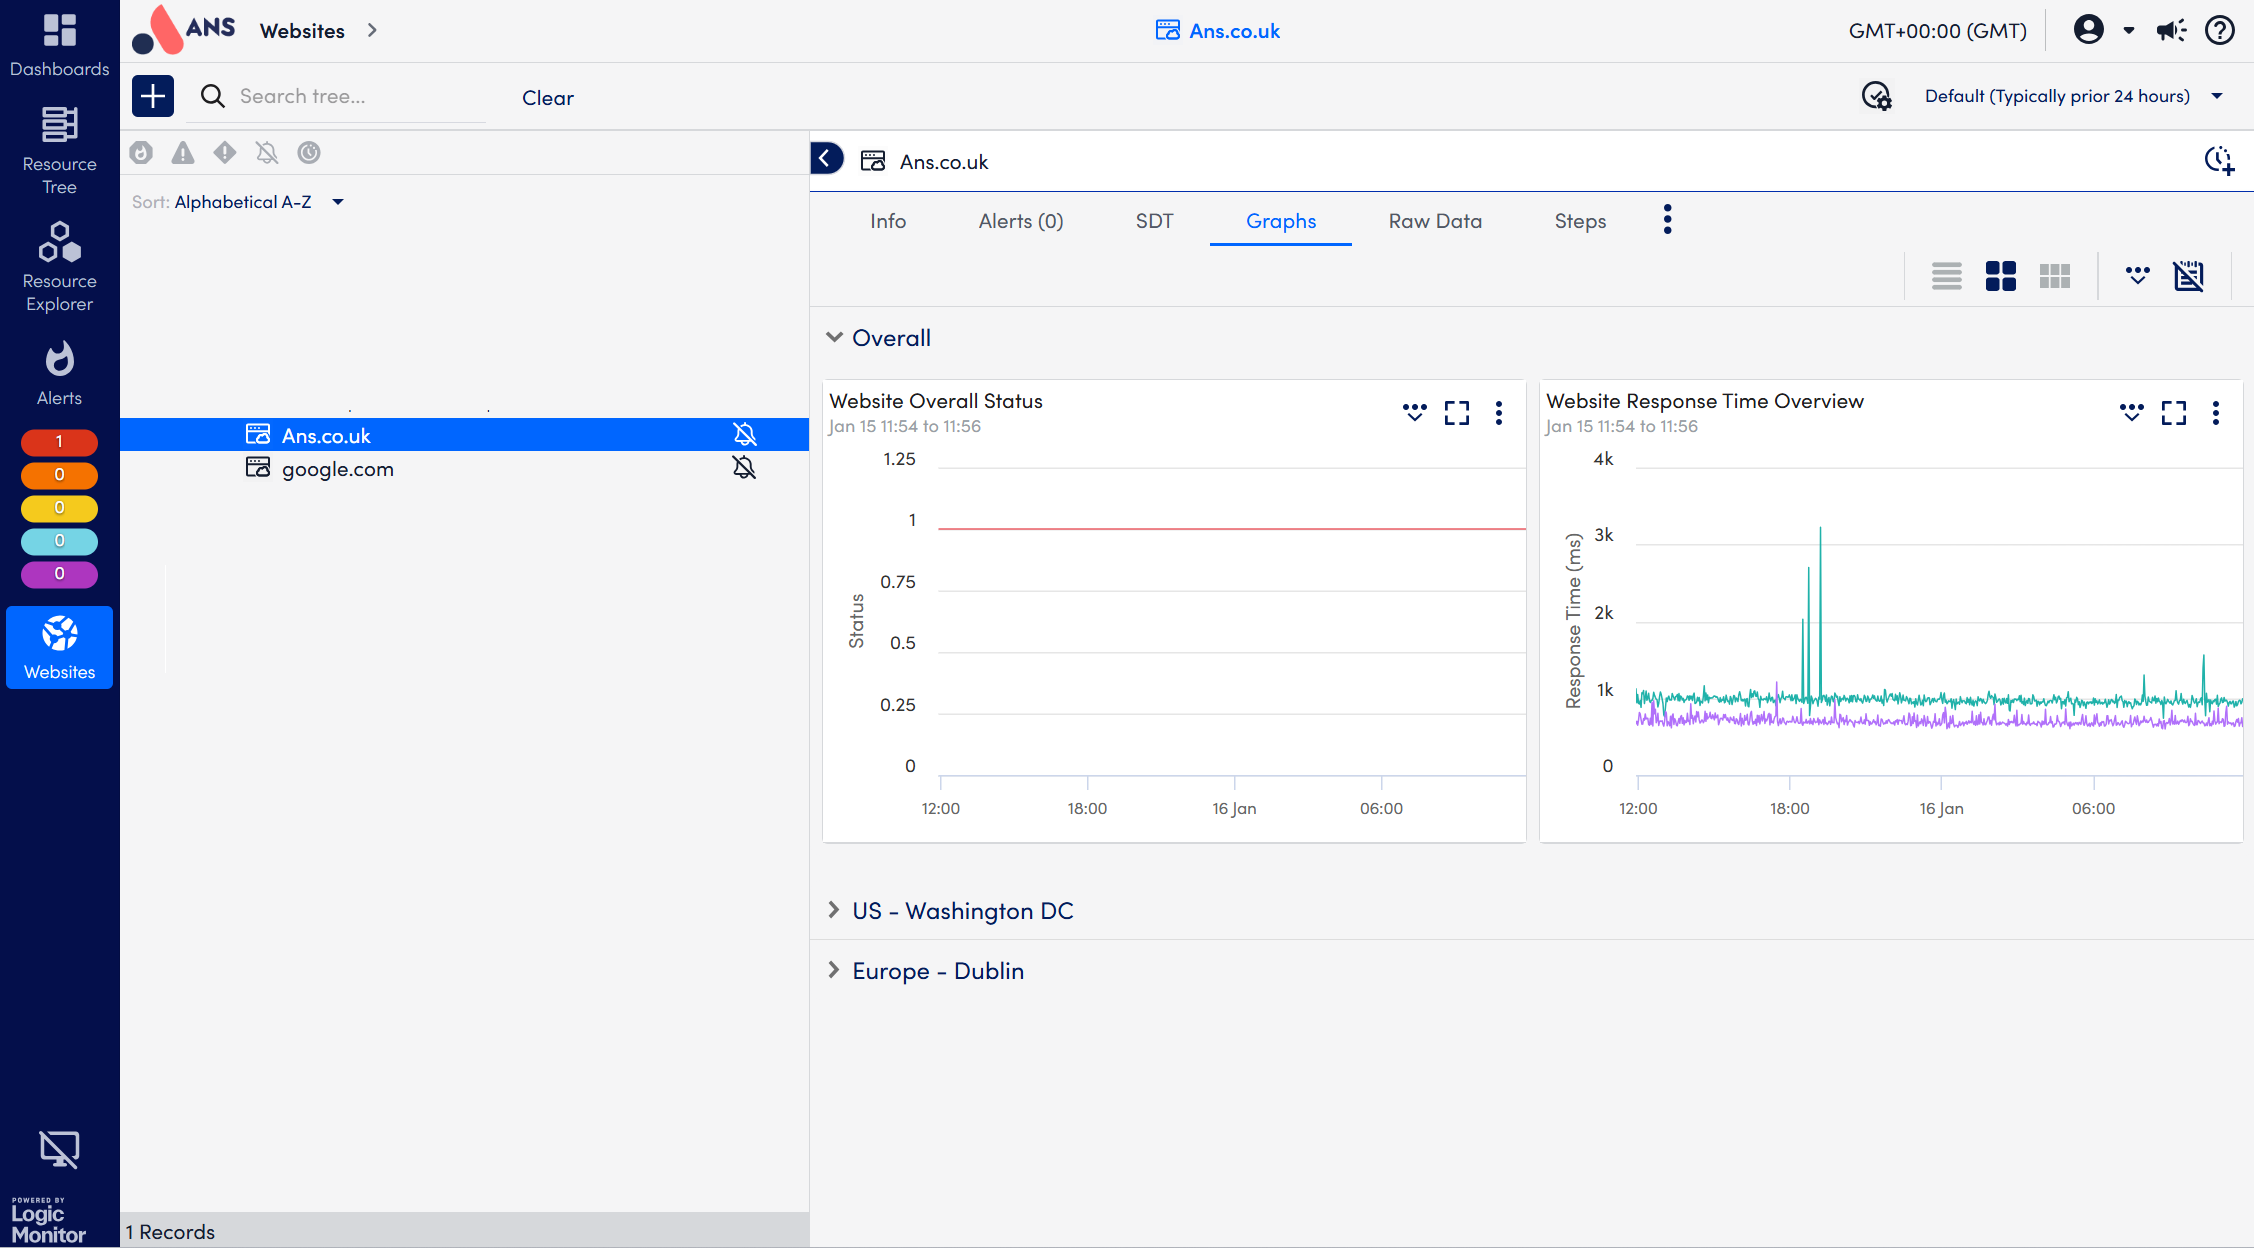Expand the US - Washington DC section
Image resolution: width=2254 pixels, height=1248 pixels.
coord(961,911)
